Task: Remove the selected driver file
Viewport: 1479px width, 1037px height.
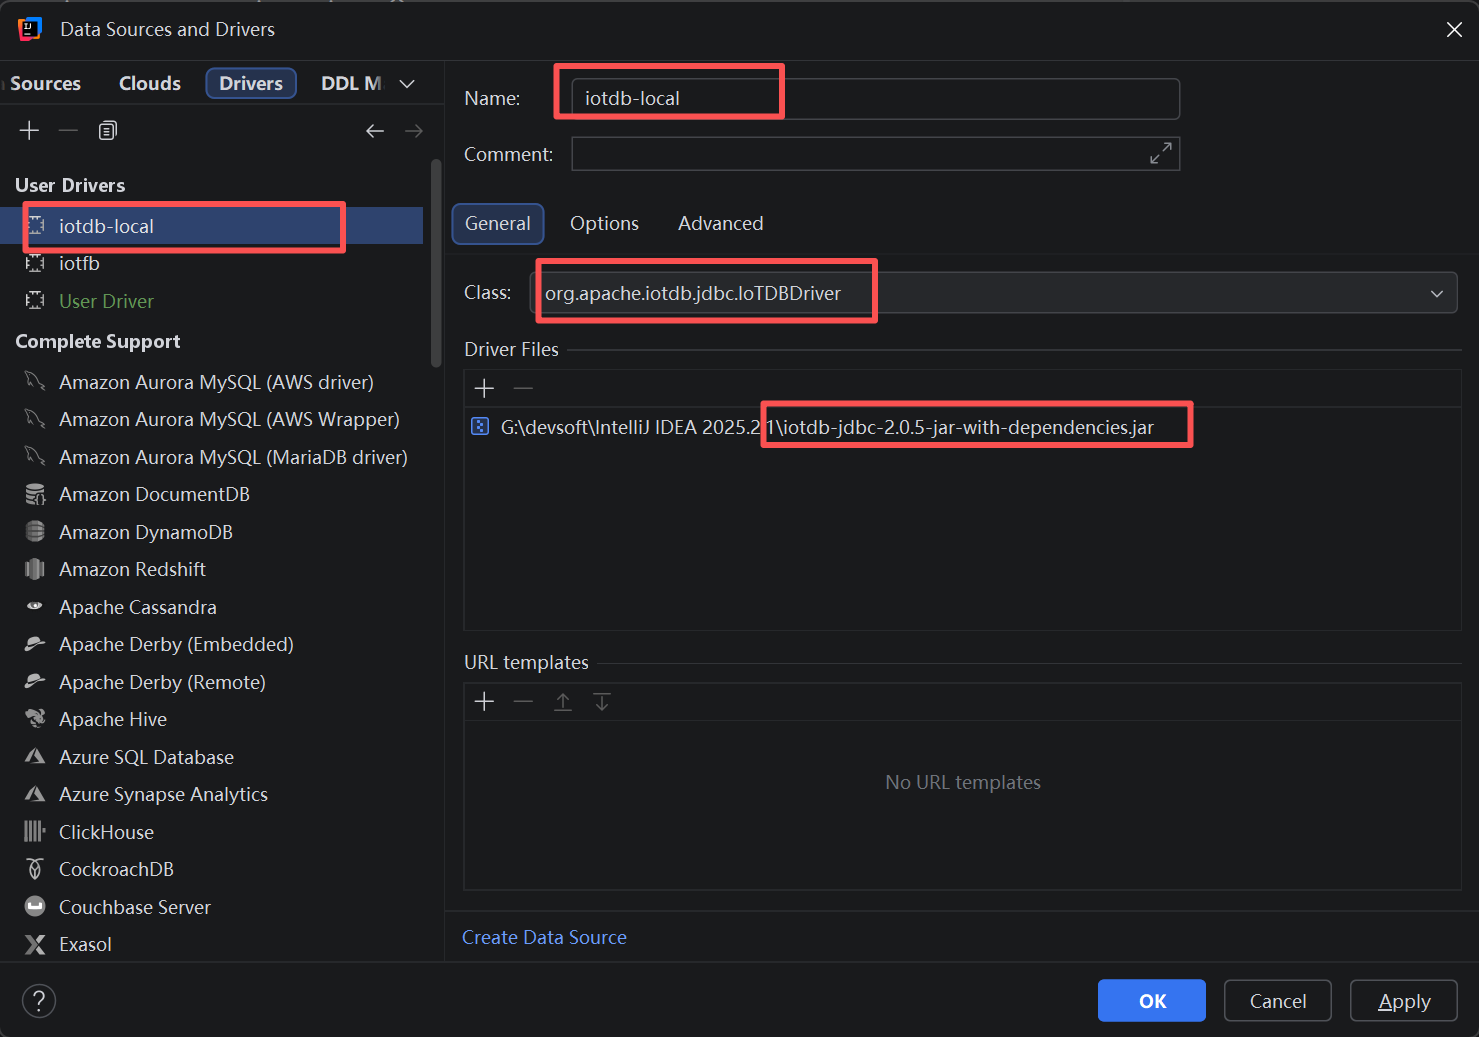Action: pos(523,388)
